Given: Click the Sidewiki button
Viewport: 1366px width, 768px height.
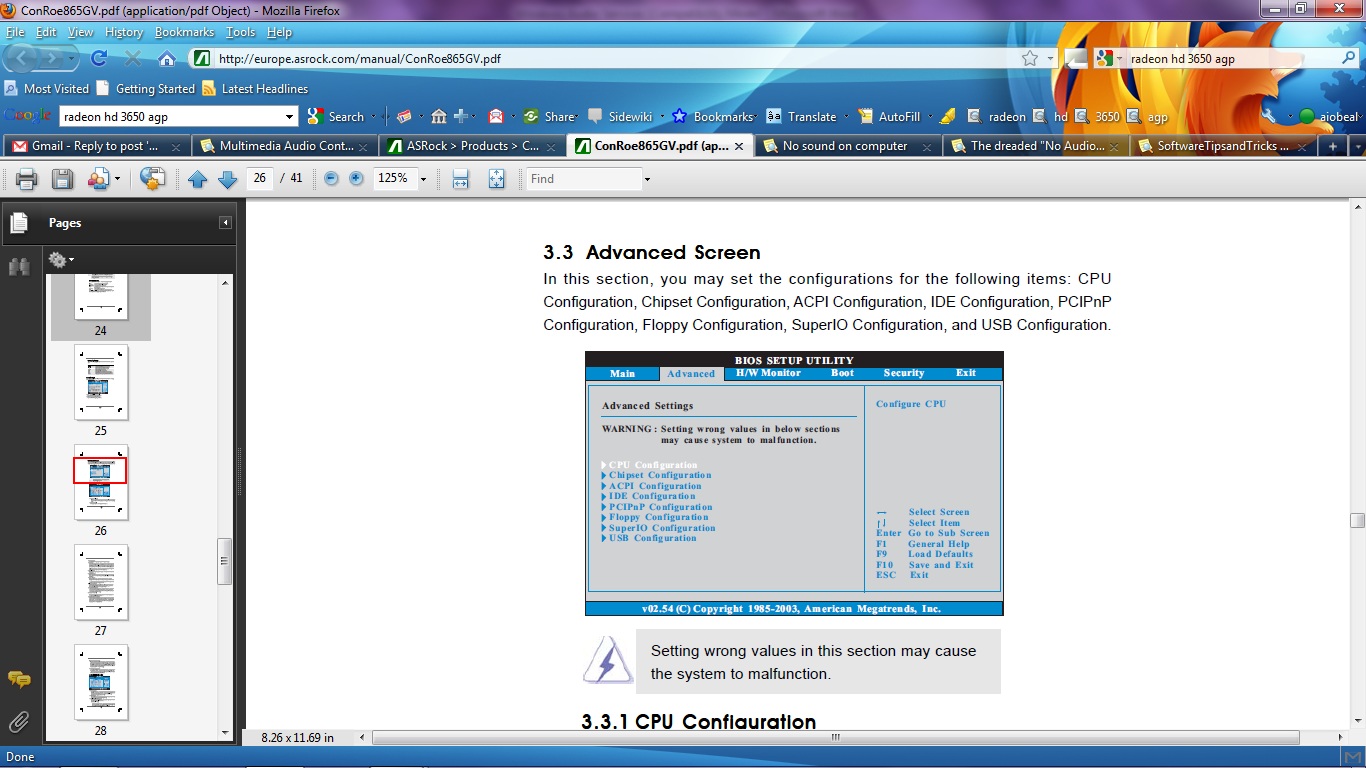Looking at the screenshot, I should [x=619, y=116].
